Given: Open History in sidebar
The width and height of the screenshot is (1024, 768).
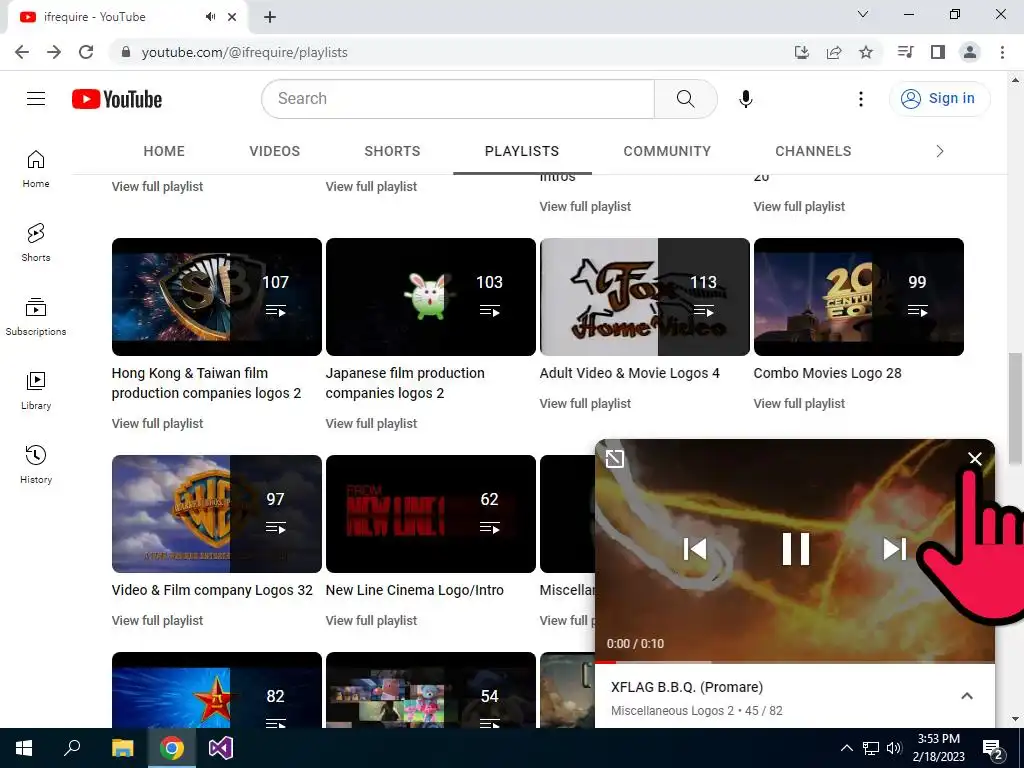Looking at the screenshot, I should point(36,464).
